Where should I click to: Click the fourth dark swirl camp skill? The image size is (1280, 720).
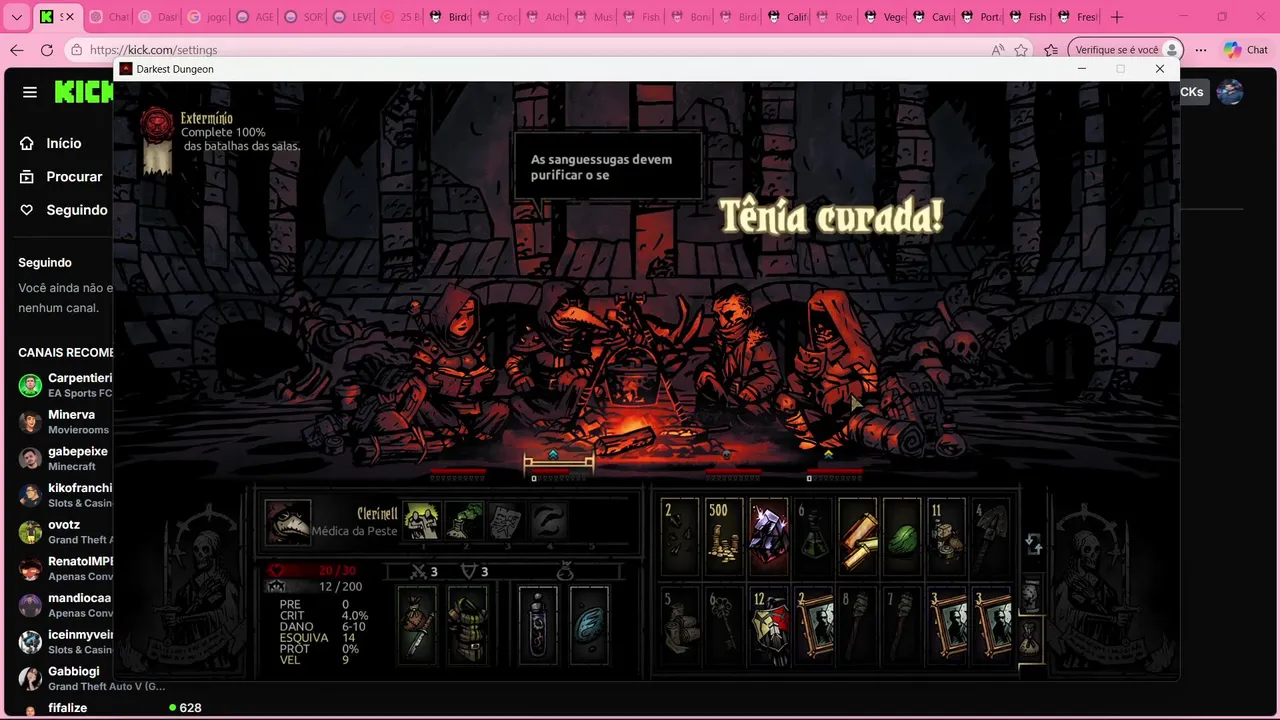[x=549, y=521]
